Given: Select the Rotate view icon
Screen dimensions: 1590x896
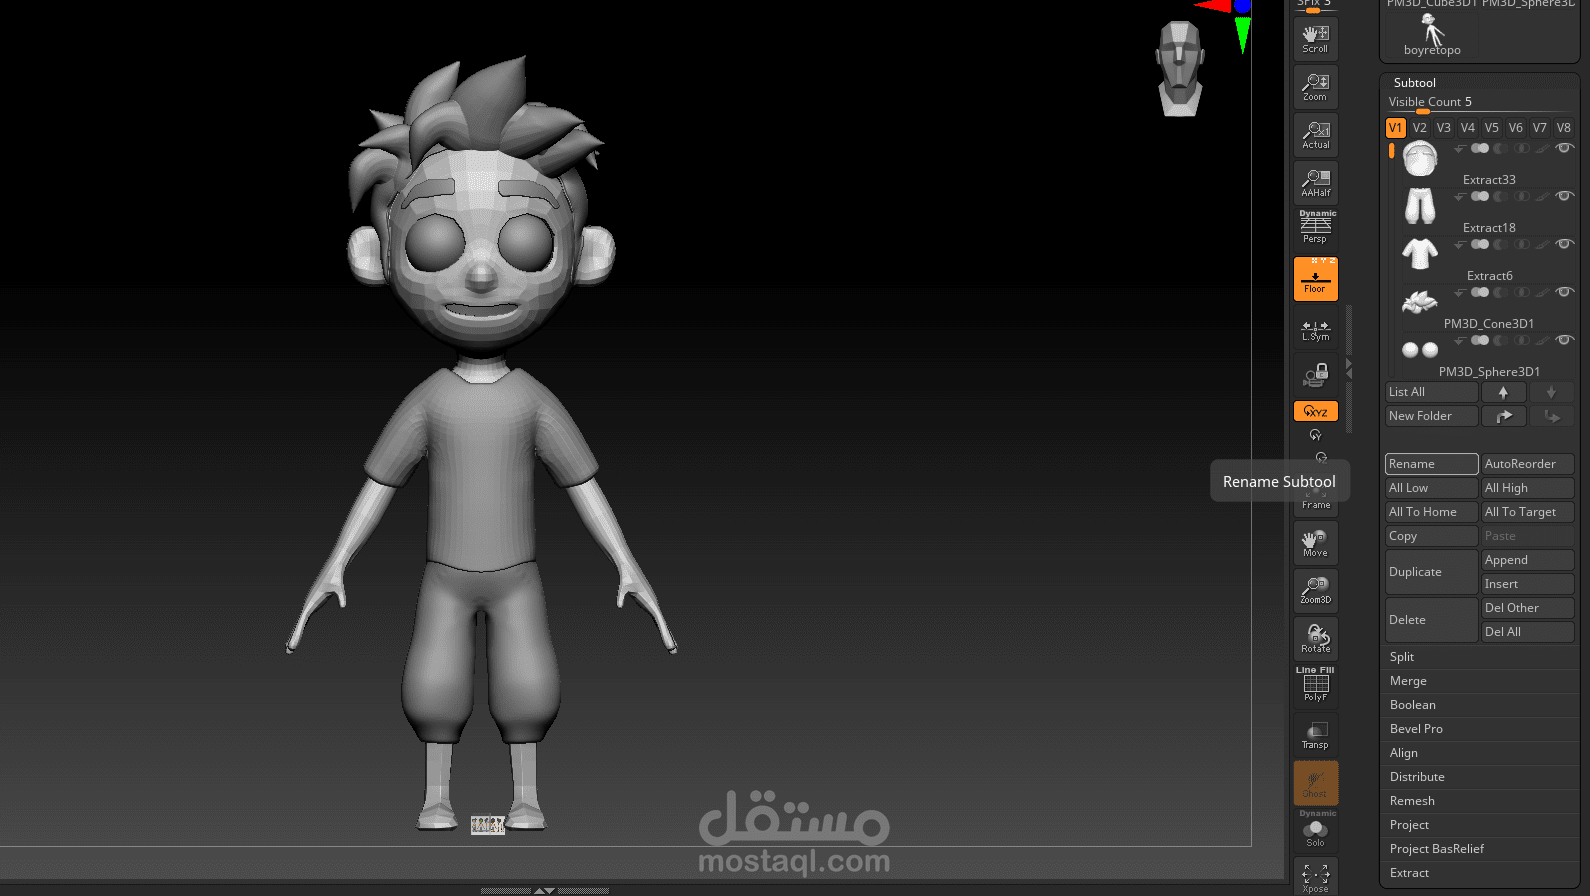Looking at the screenshot, I should click(x=1315, y=639).
